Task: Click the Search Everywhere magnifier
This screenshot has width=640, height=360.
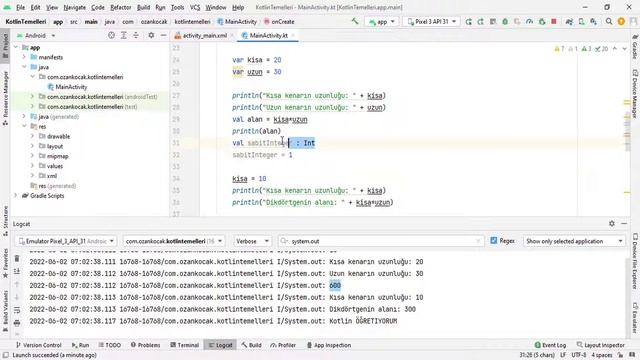Action: pos(609,22)
